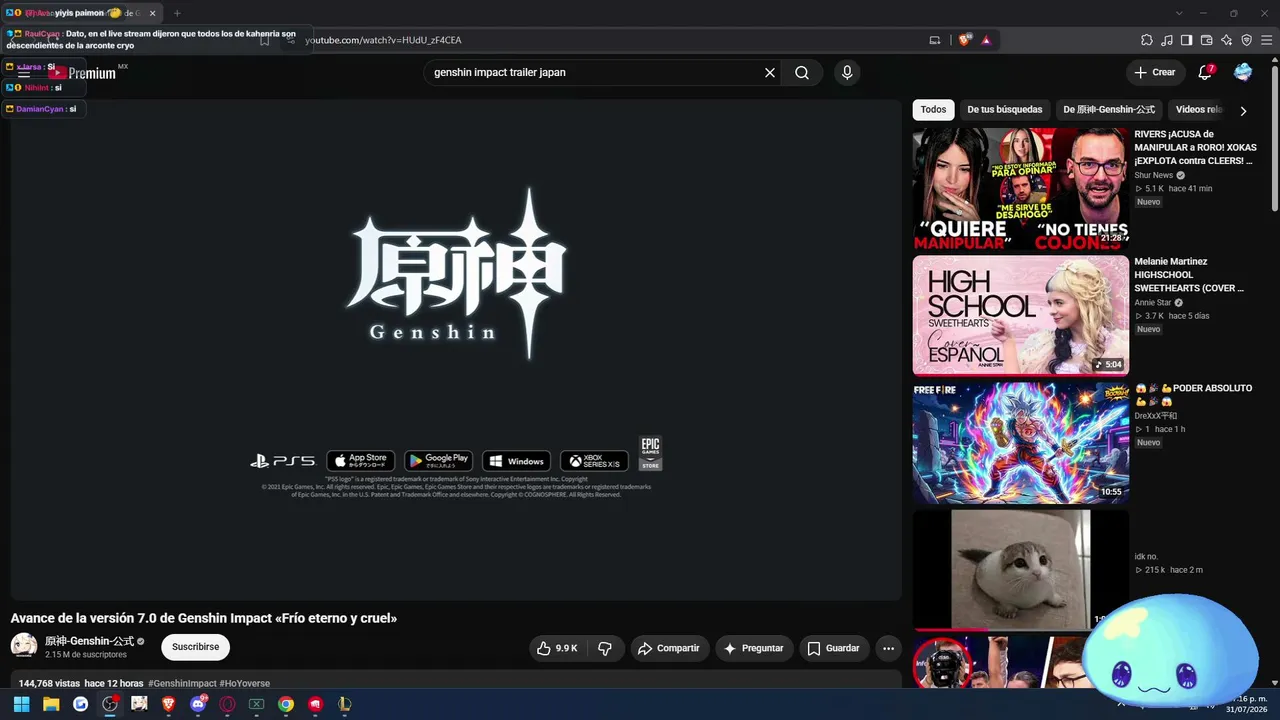Select the 'Videos rela...' chip

click(x=1198, y=110)
